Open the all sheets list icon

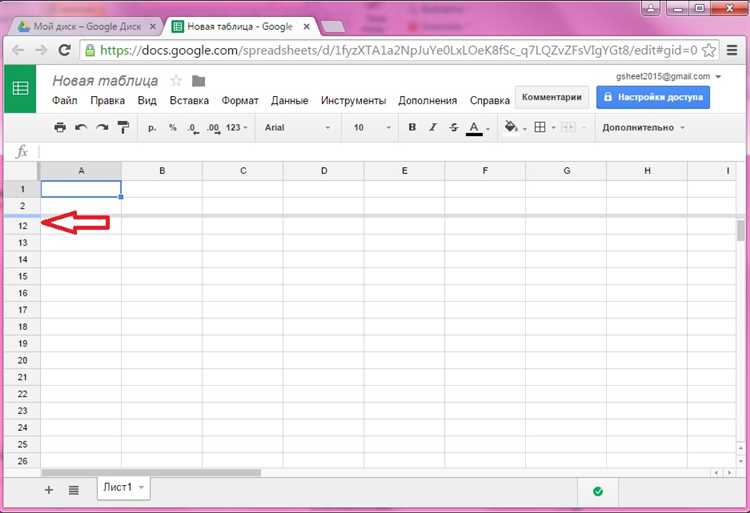73,490
